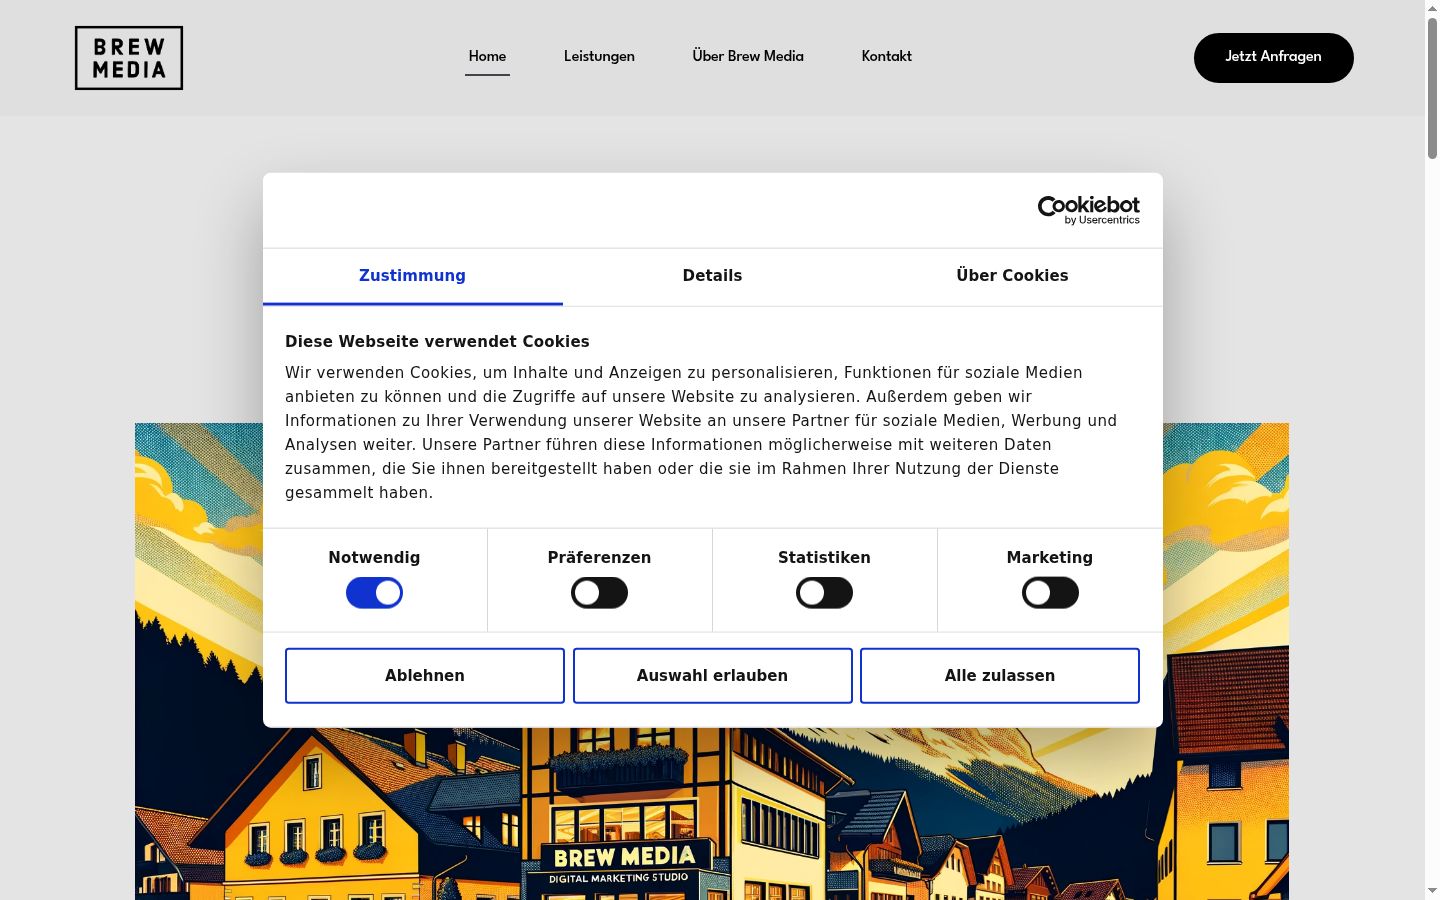Switch to the Zustimmung tab
This screenshot has width=1440, height=900.
click(412, 276)
